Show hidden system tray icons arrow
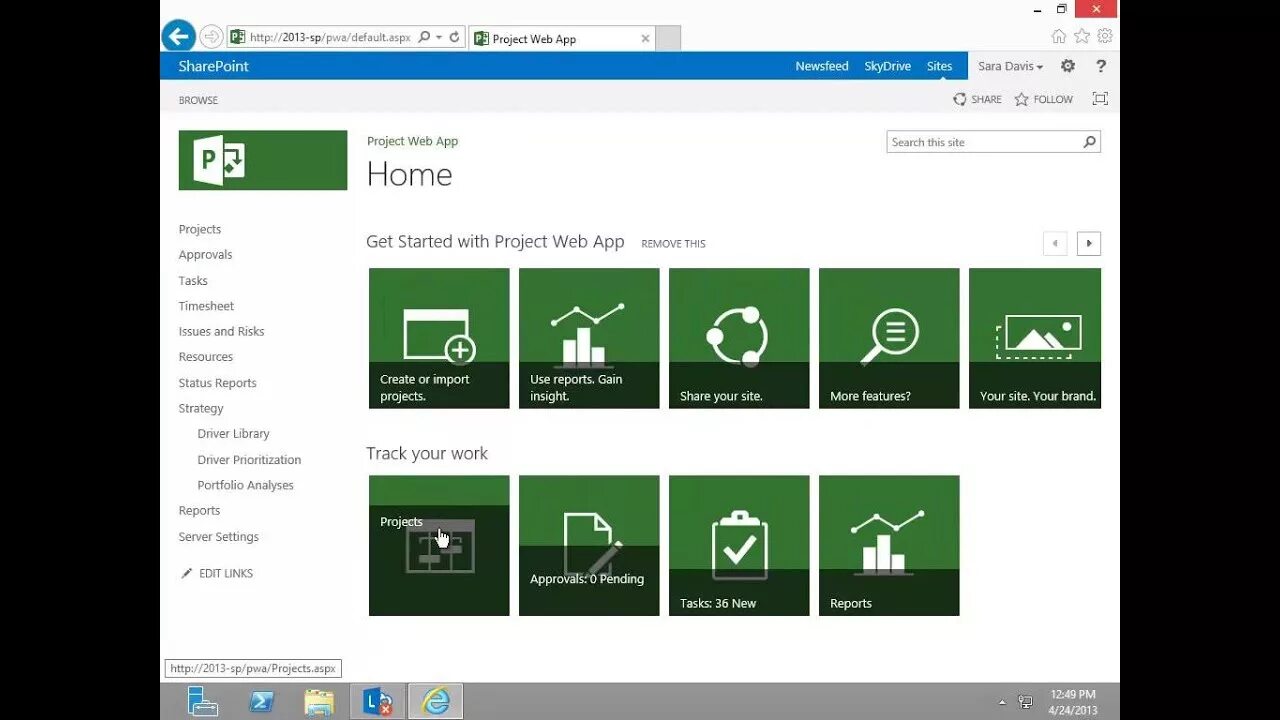The image size is (1280, 720). 1002,702
